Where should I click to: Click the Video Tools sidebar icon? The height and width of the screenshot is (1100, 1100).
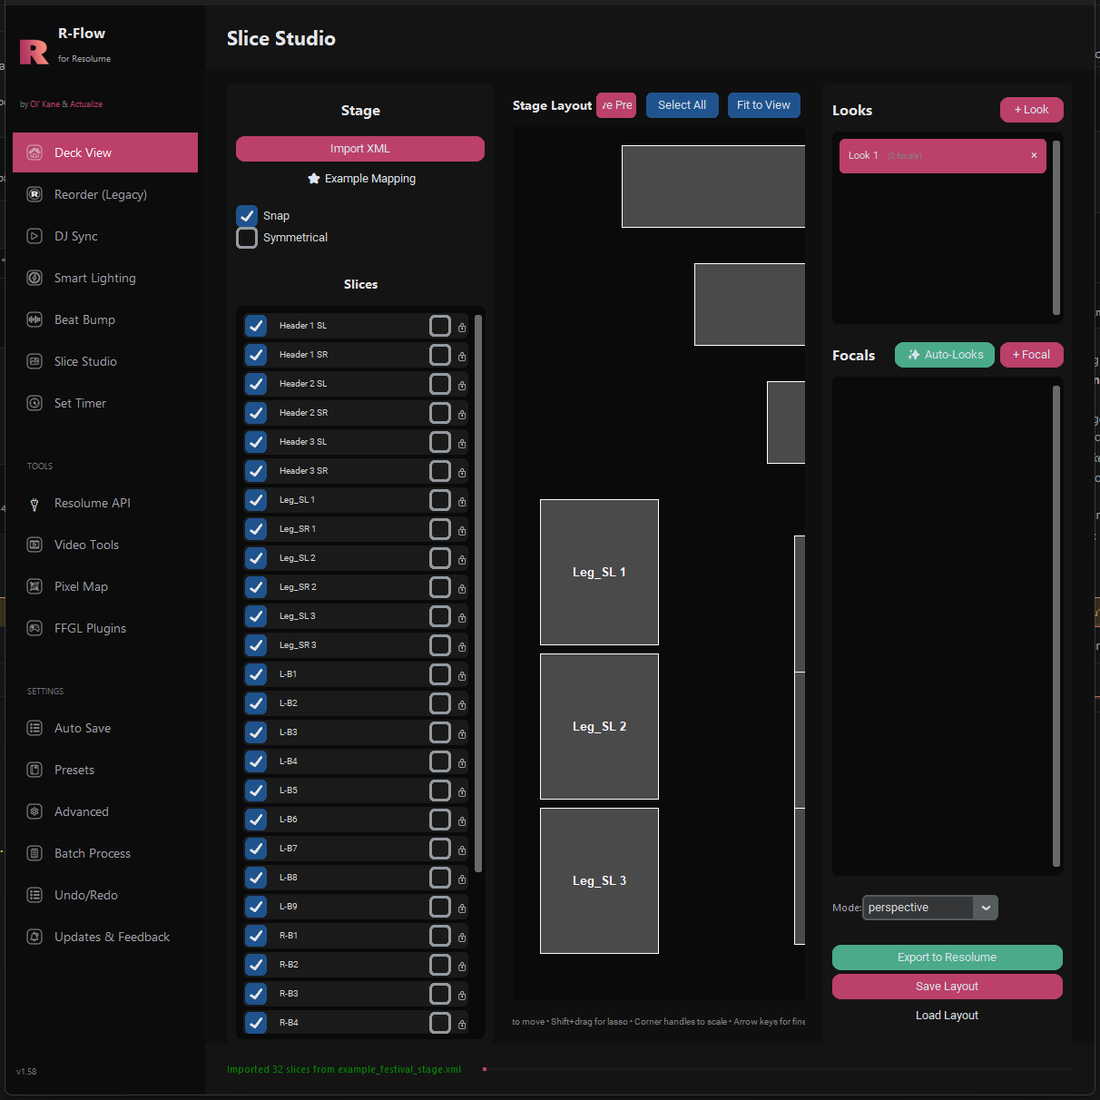click(34, 545)
